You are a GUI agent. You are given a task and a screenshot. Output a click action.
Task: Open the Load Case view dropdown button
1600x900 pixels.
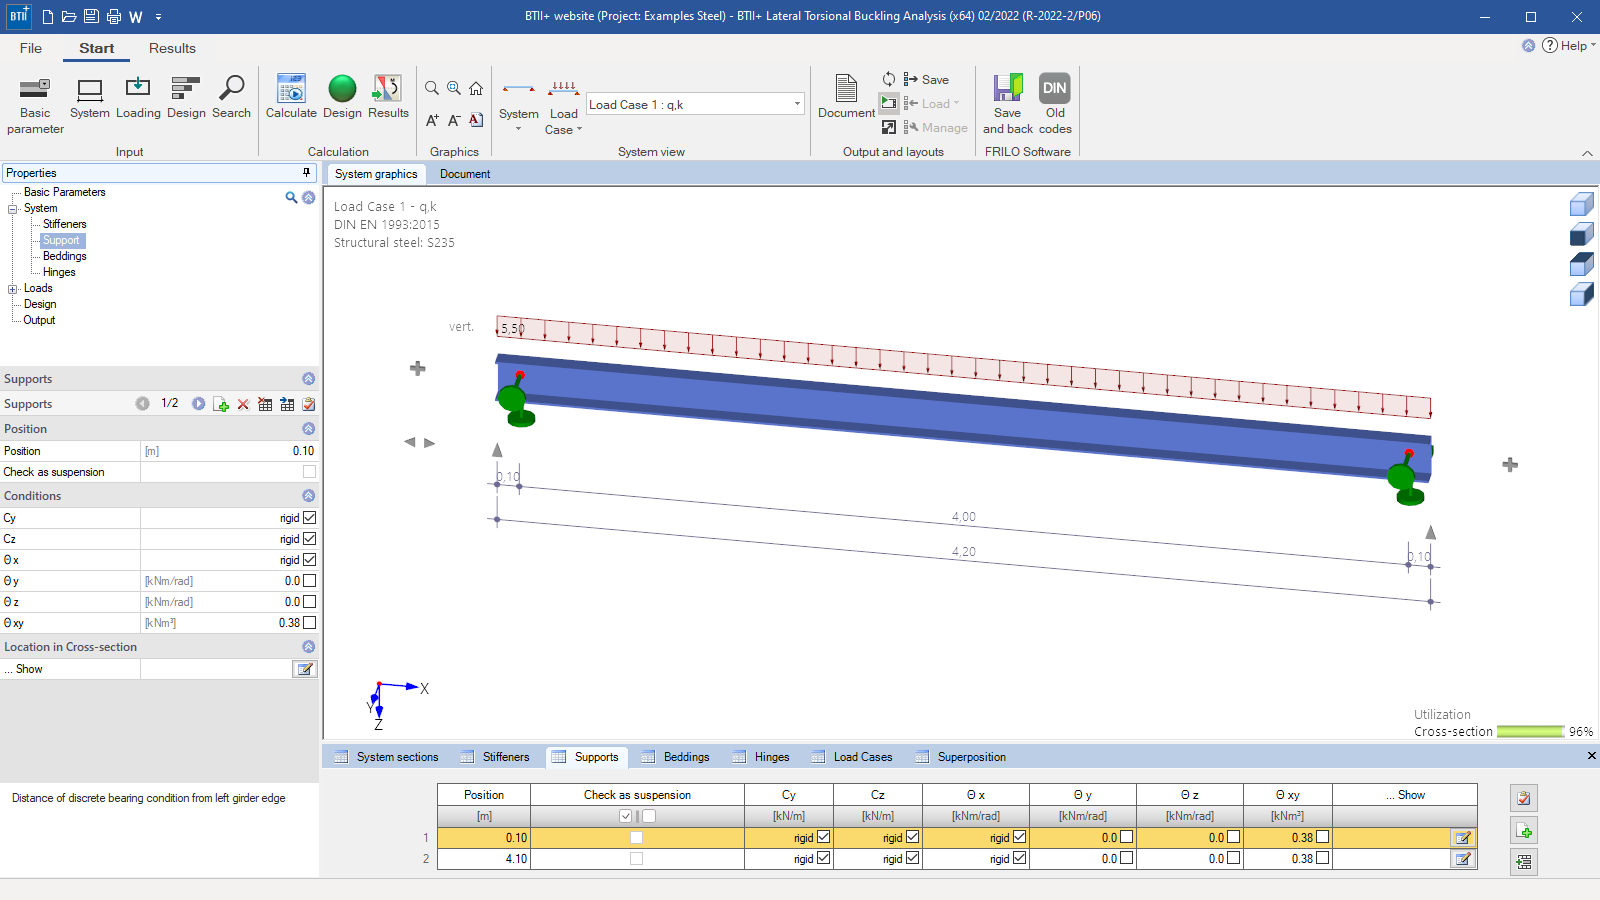point(564,105)
